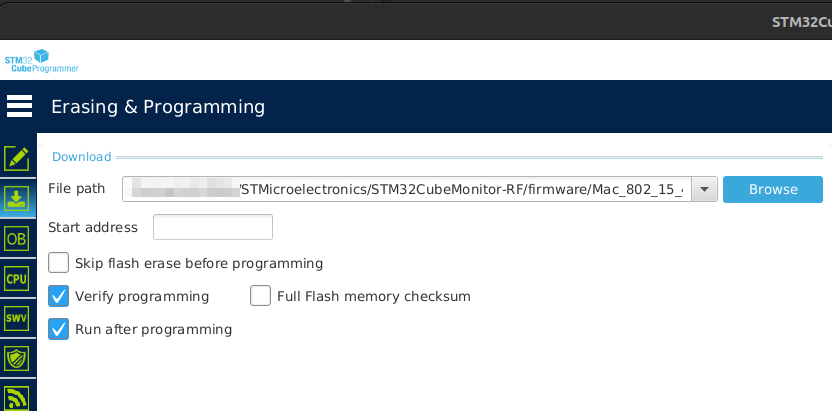Viewport: 832px width, 411px height.
Task: Click the Download section label
Action: tap(82, 157)
